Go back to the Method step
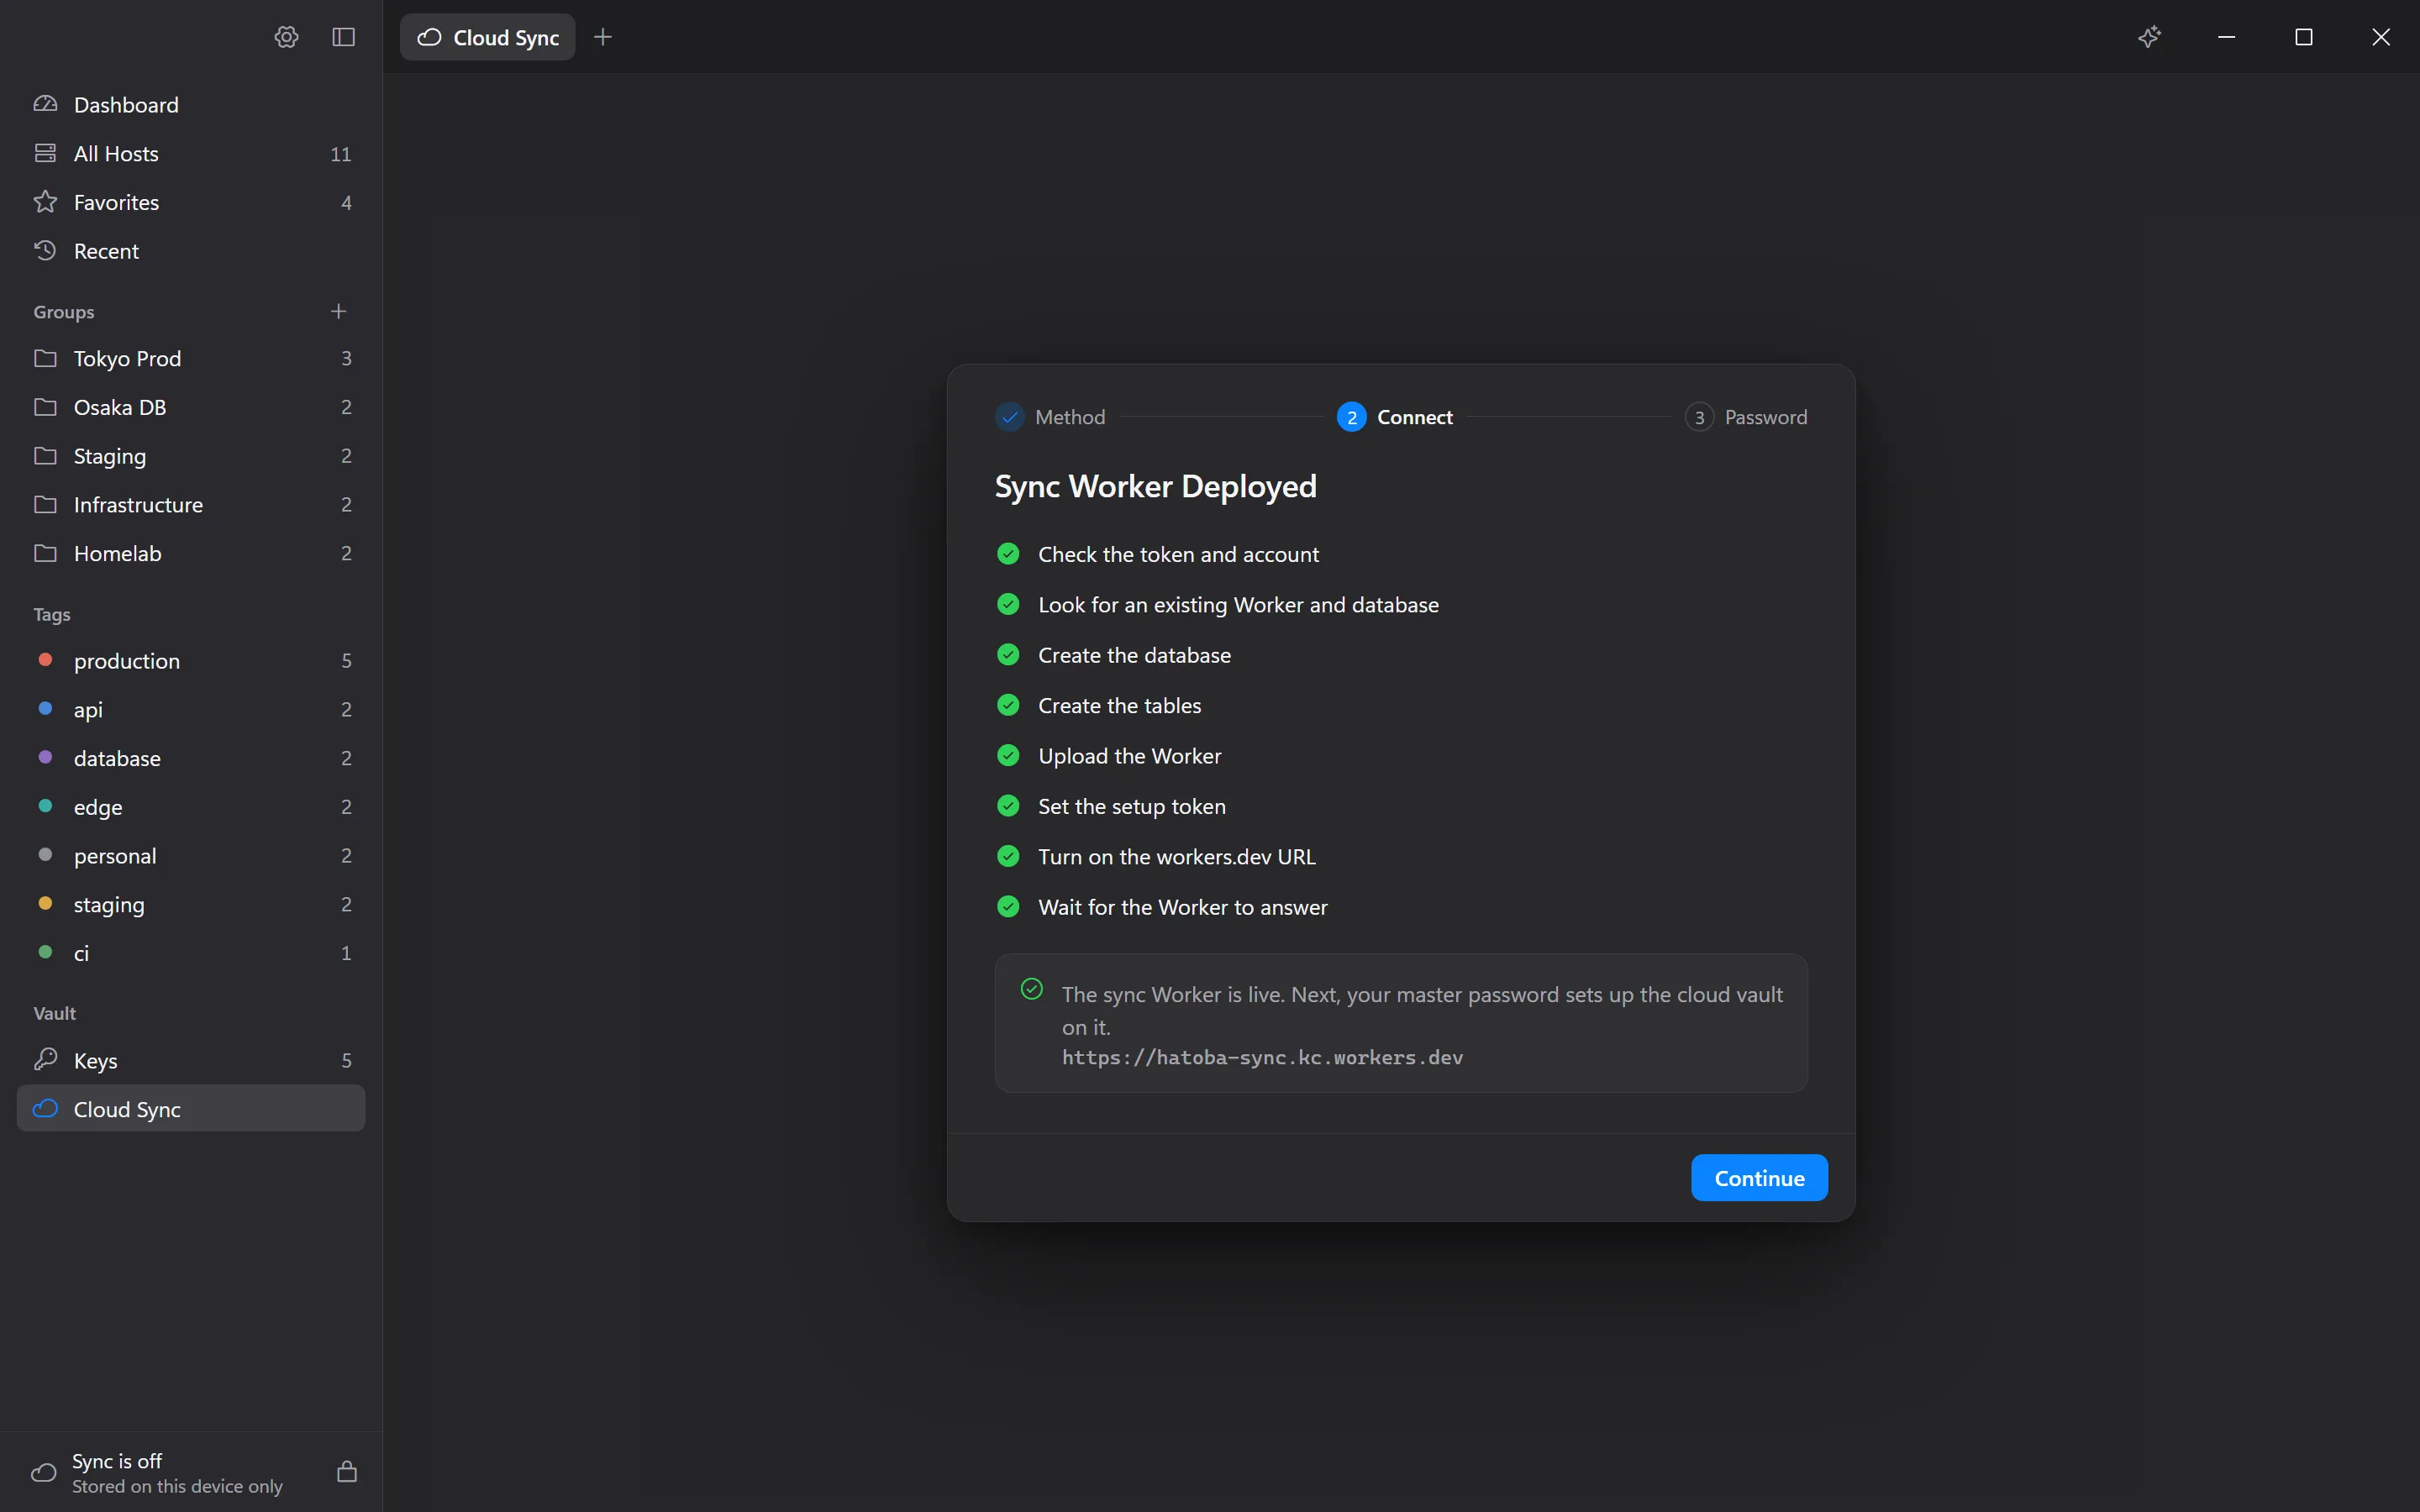 1050,417
